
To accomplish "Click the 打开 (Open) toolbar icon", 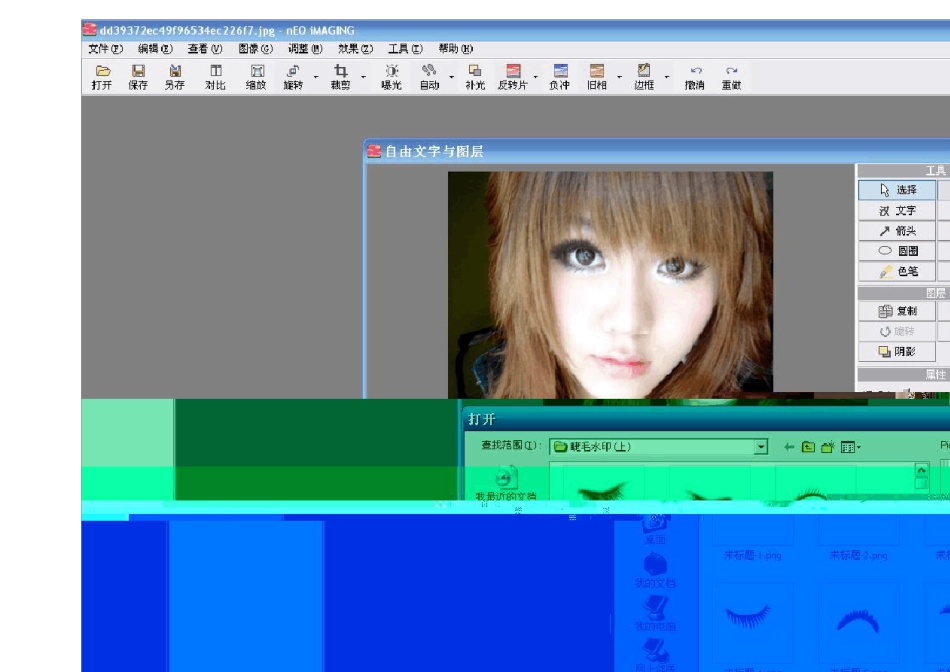I will click(102, 77).
